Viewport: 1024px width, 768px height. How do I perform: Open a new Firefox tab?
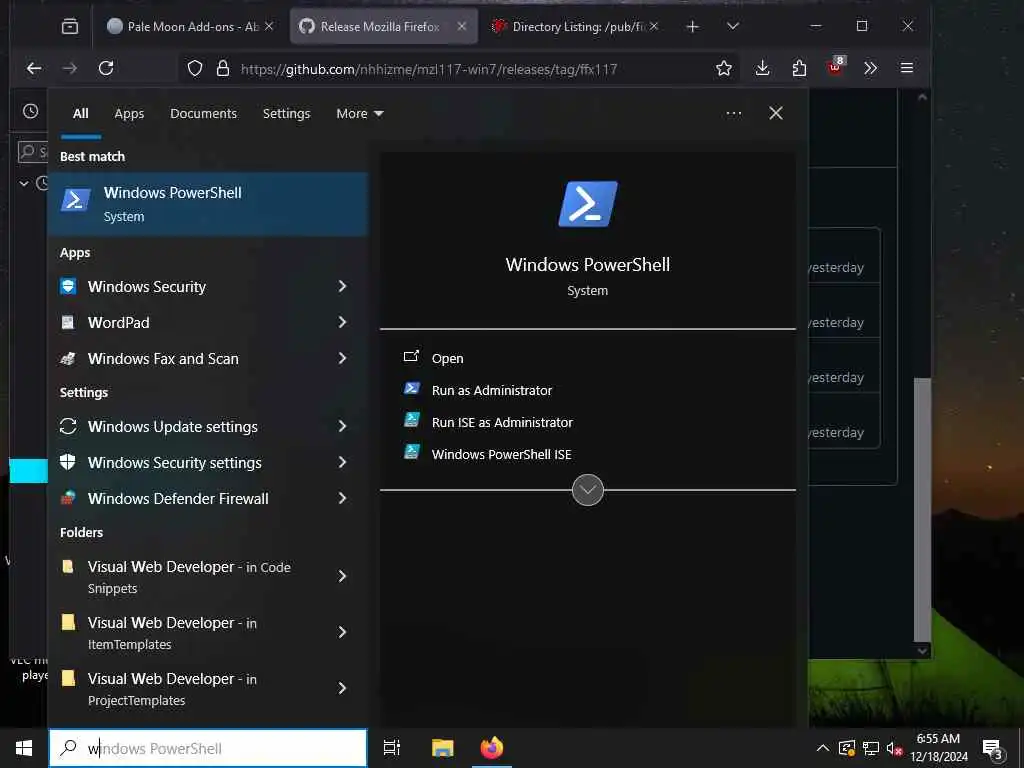tap(693, 27)
